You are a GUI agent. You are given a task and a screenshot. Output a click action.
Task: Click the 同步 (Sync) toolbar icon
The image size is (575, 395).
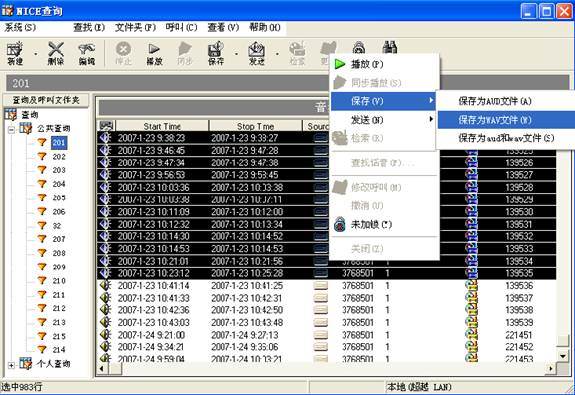click(x=185, y=54)
